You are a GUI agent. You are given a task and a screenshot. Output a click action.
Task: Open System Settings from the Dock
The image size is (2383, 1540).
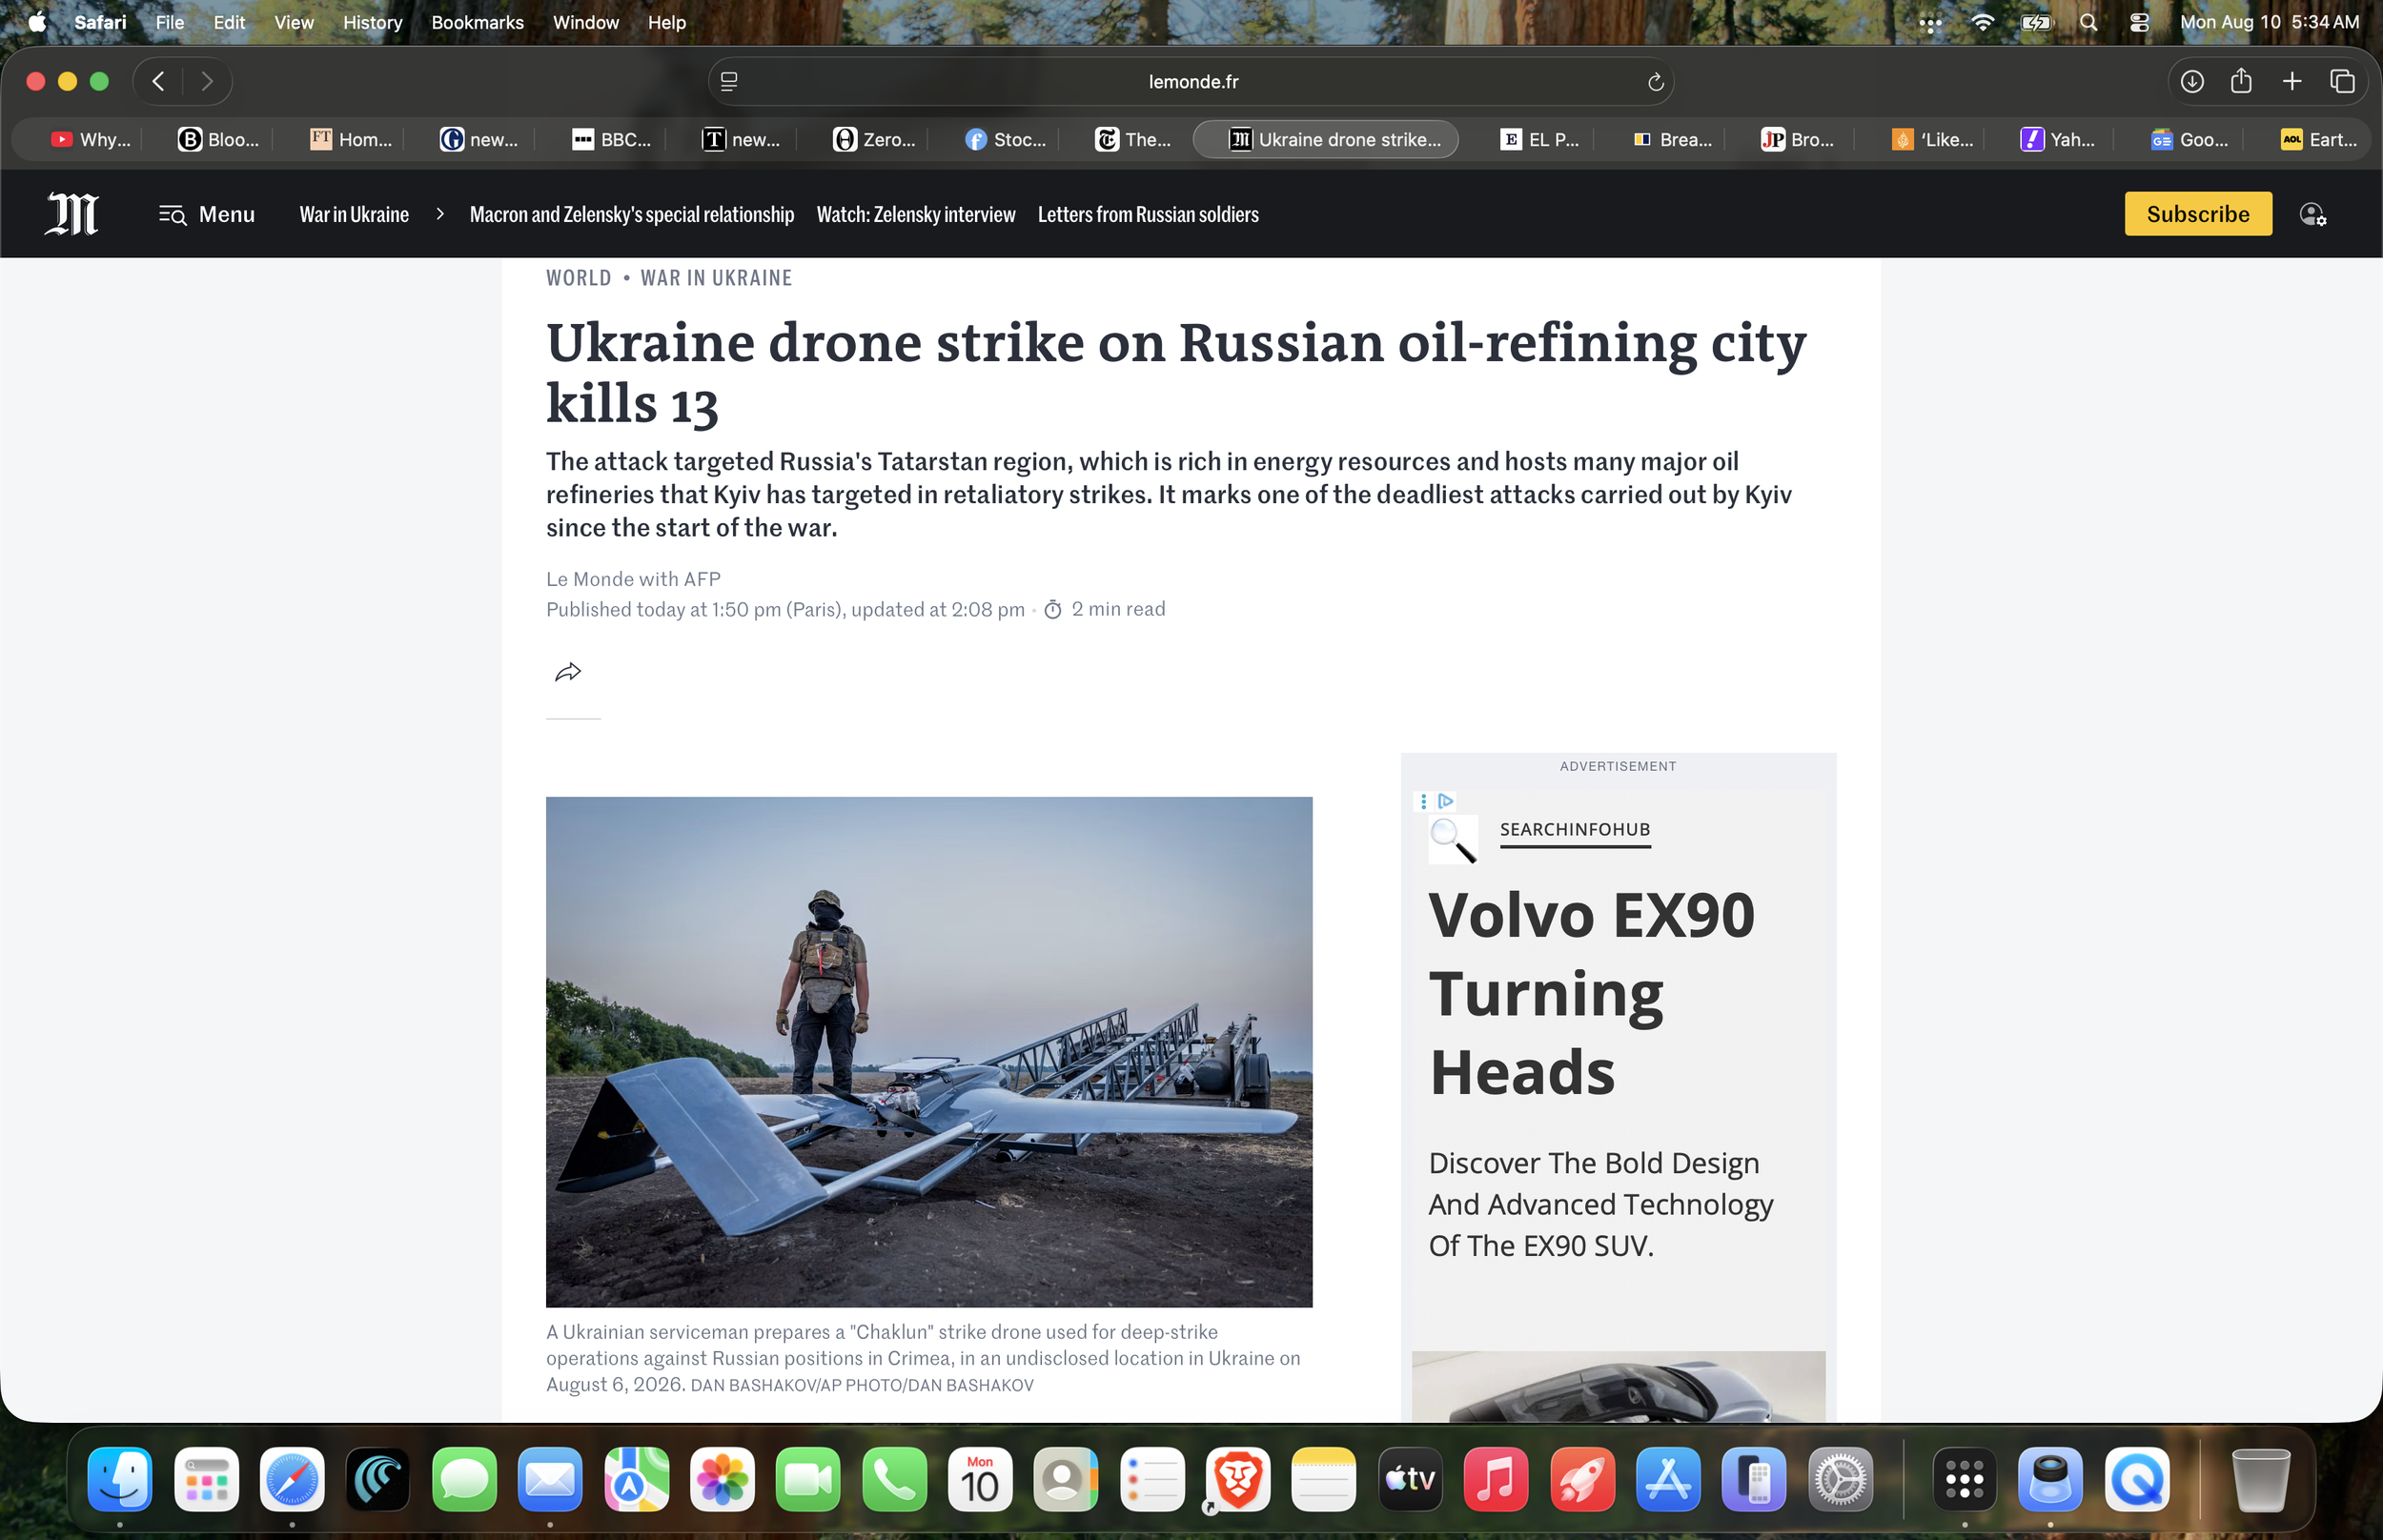point(1840,1479)
